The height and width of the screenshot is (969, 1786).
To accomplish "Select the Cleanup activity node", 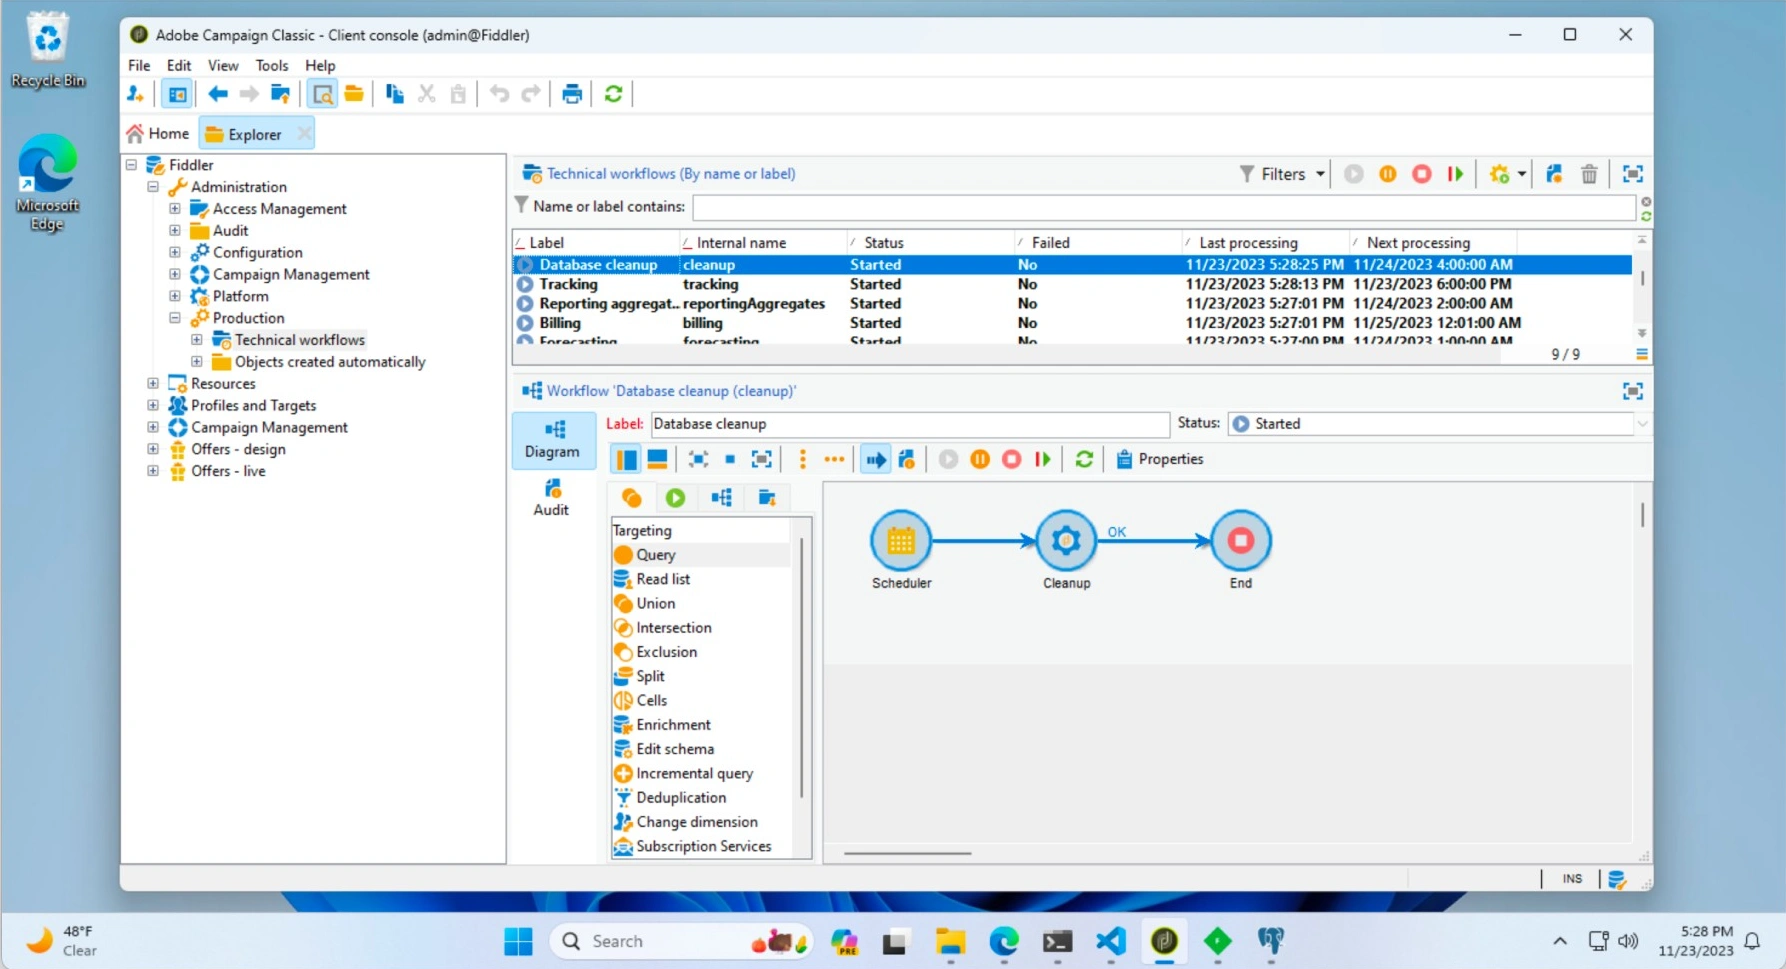I will click(1066, 541).
